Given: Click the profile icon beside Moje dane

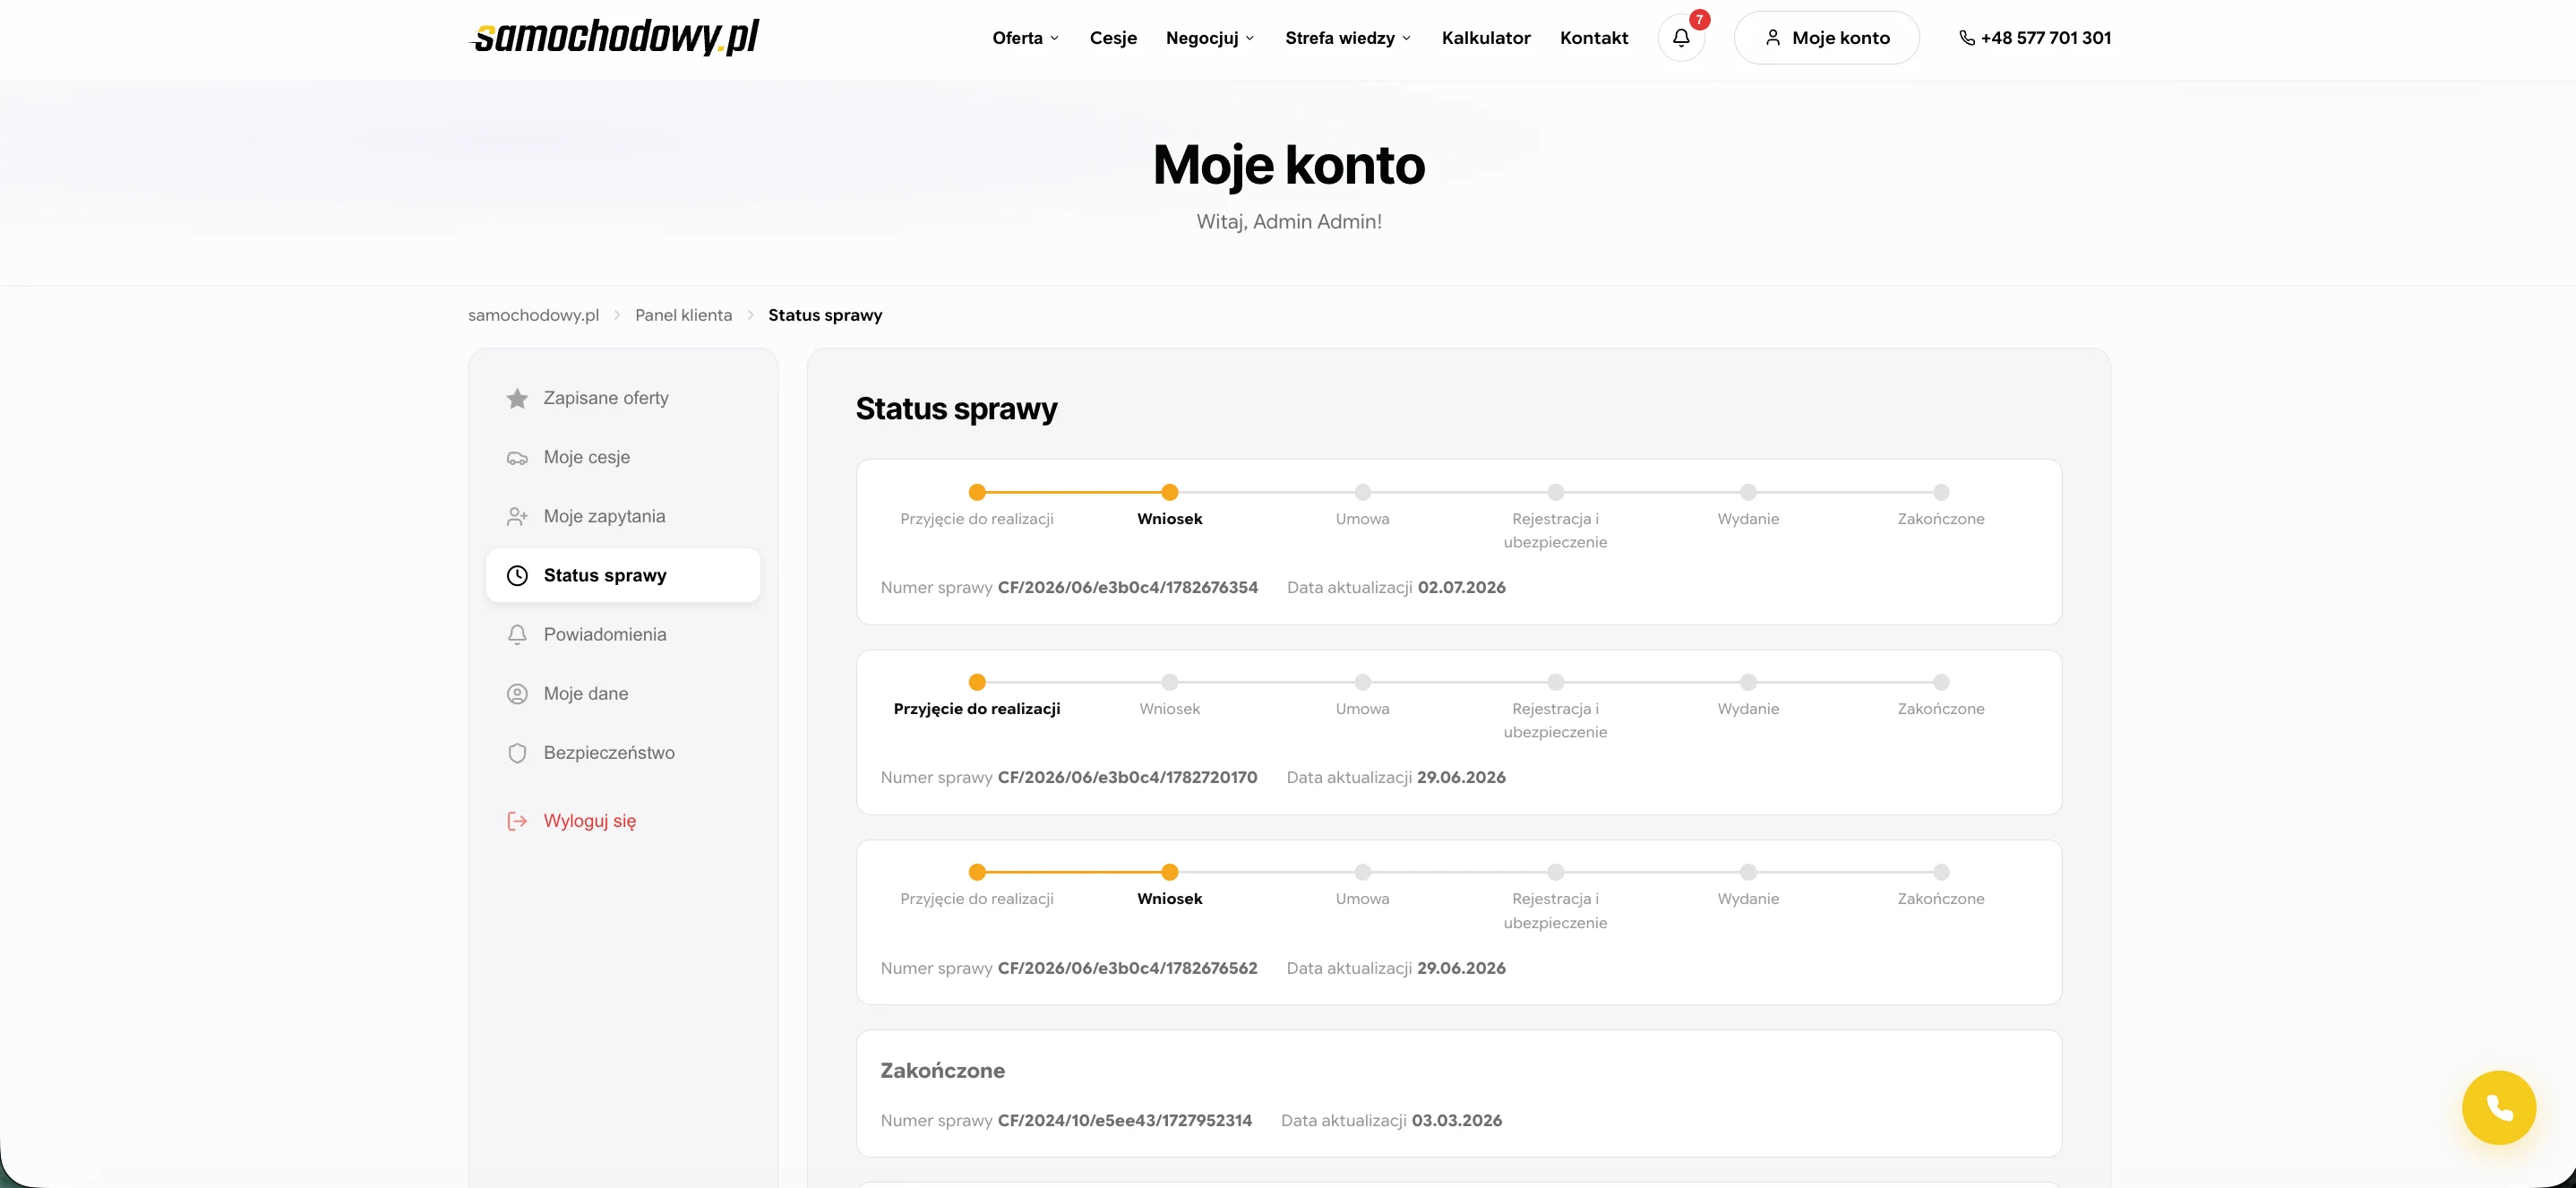Looking at the screenshot, I should (x=517, y=694).
